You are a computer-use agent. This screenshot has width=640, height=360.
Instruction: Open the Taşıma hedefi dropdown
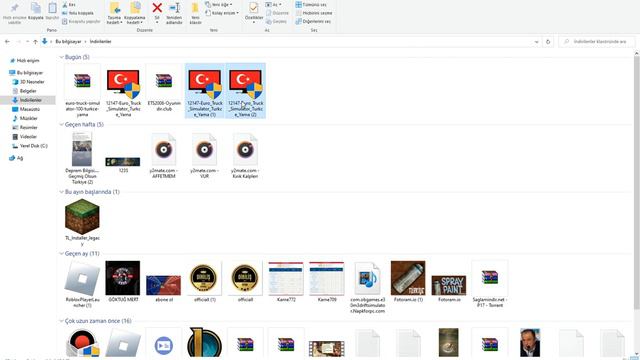click(114, 13)
